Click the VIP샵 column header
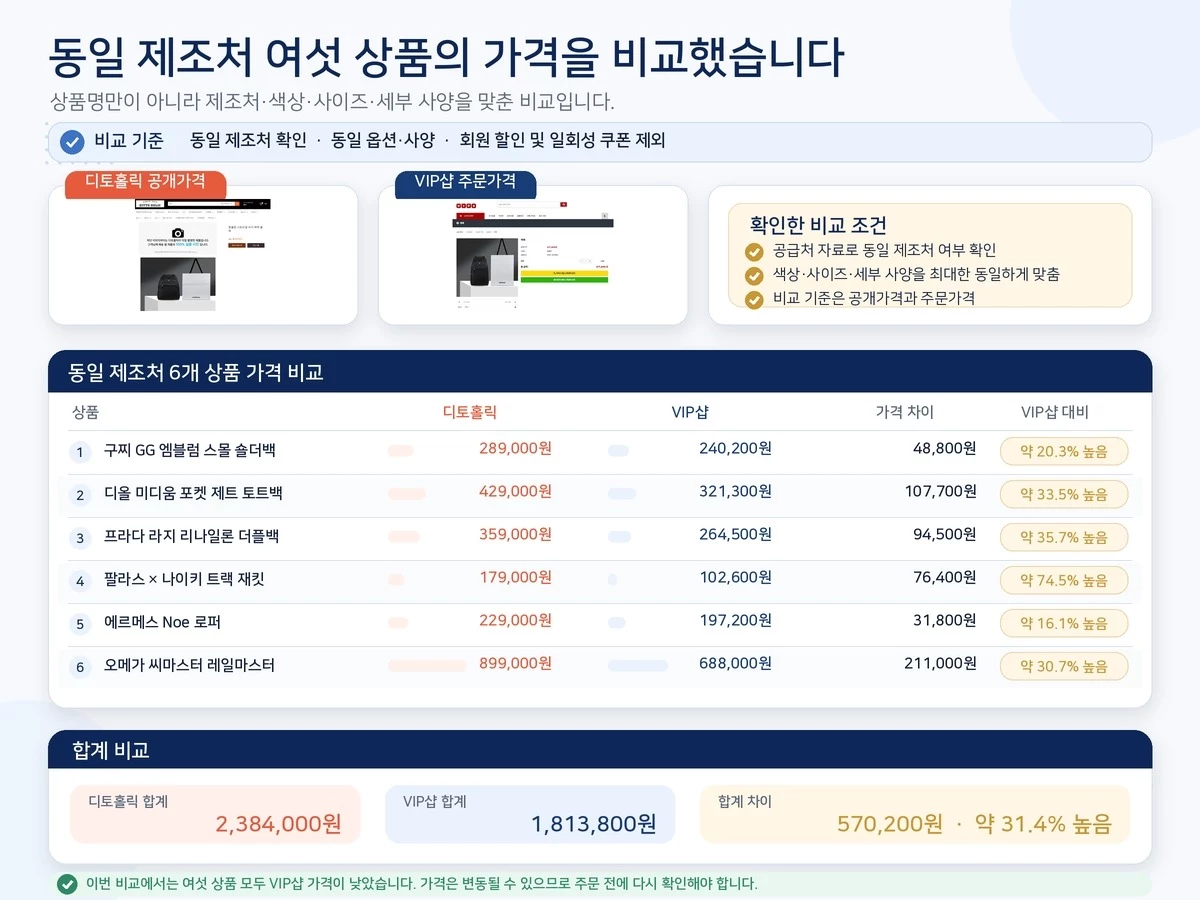Viewport: 1200px width, 900px height. pos(690,412)
